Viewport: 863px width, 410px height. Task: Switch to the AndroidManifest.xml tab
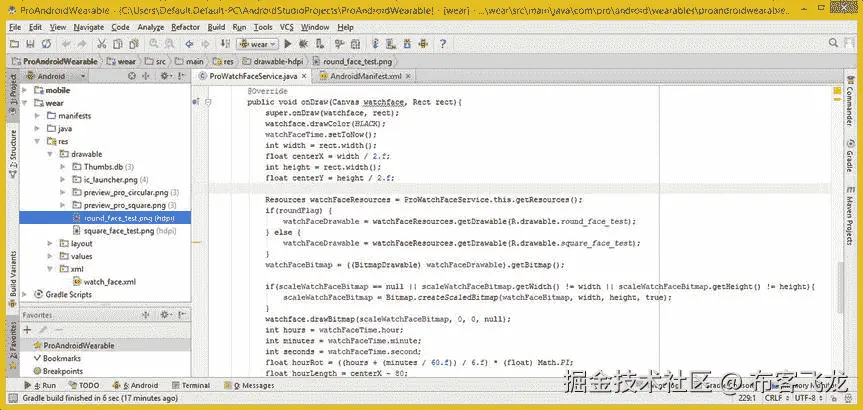[365, 76]
